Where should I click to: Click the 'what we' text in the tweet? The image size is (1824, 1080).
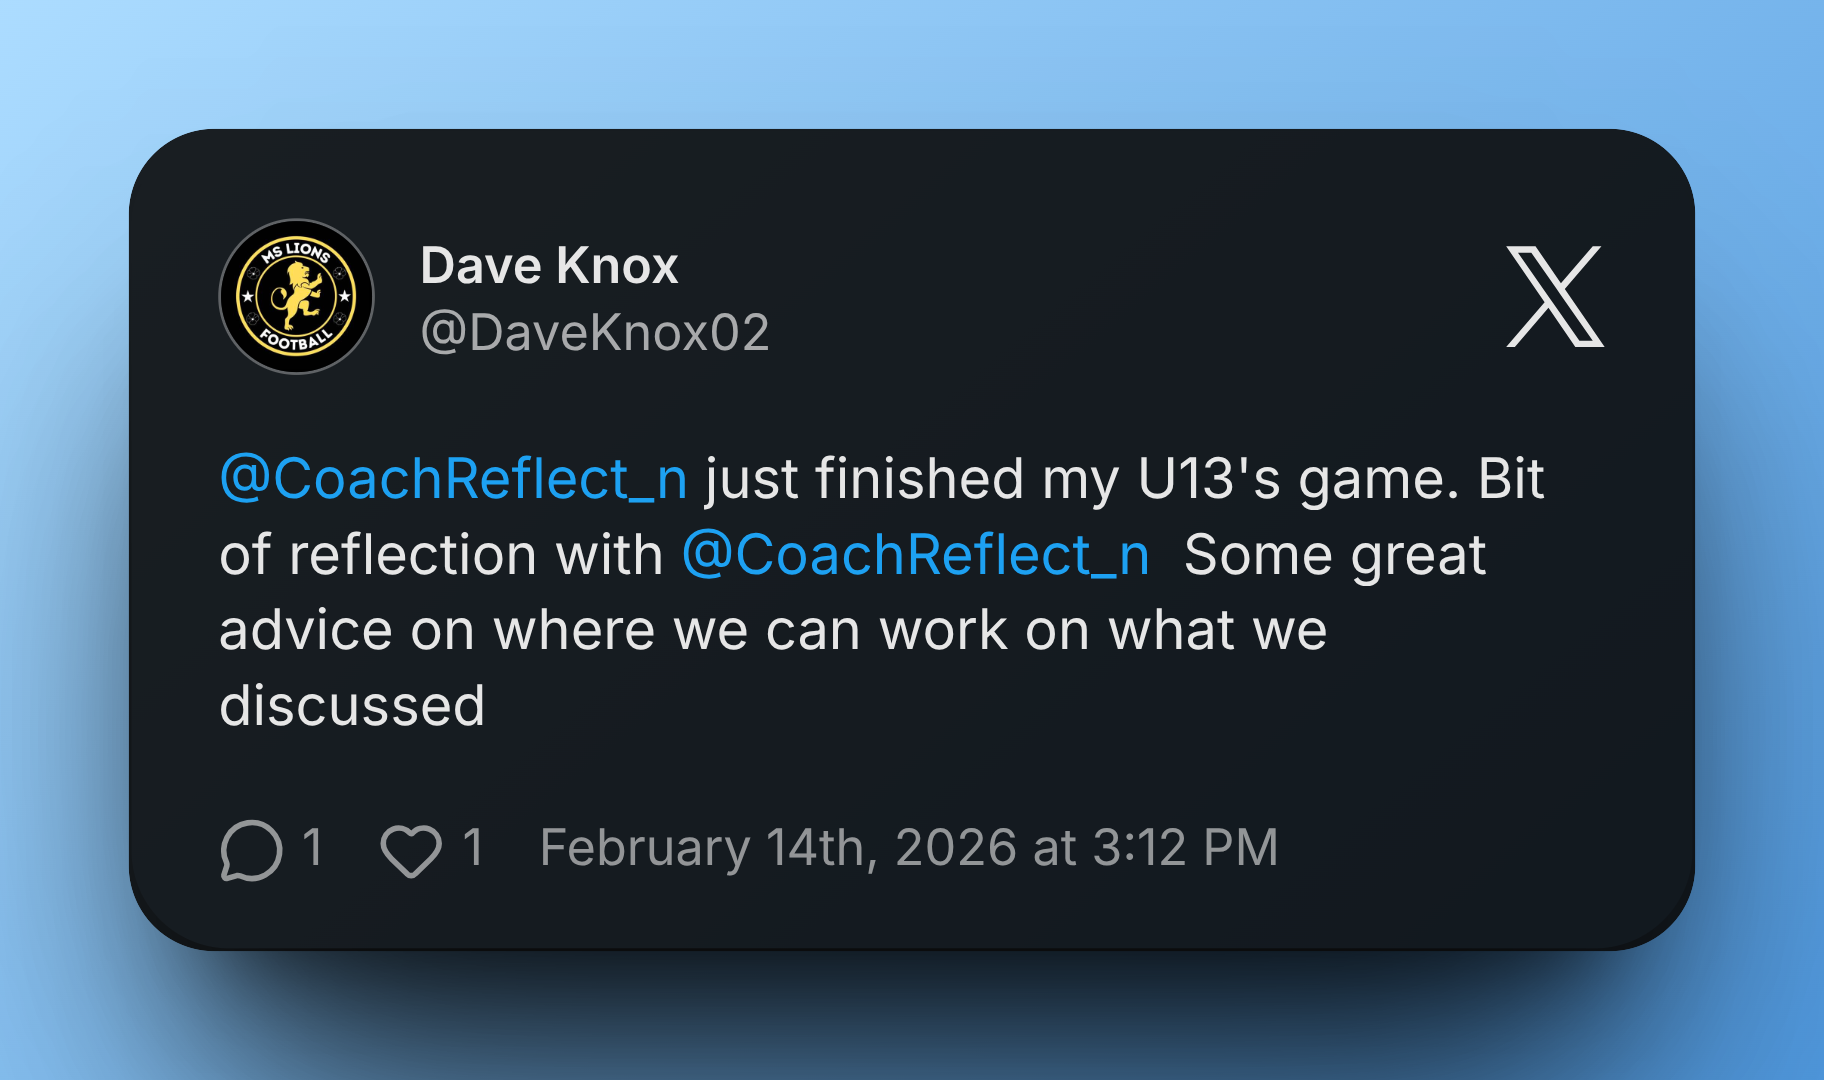[1217, 630]
